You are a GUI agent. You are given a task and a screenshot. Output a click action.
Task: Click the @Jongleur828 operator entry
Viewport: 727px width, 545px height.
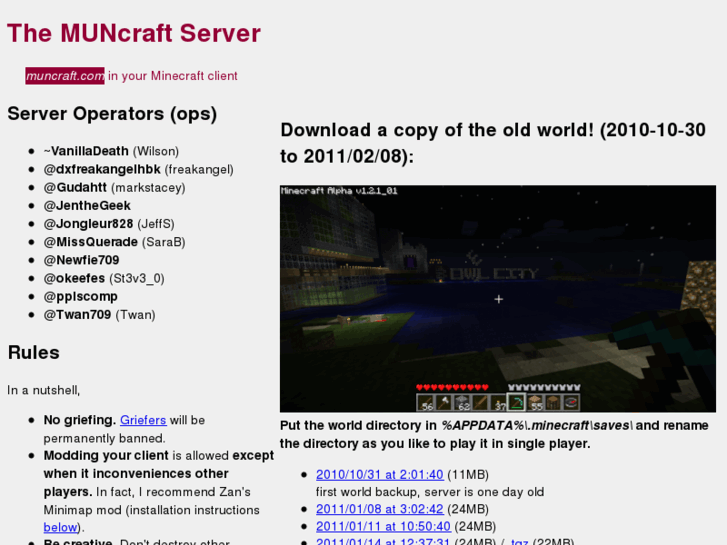[109, 224]
